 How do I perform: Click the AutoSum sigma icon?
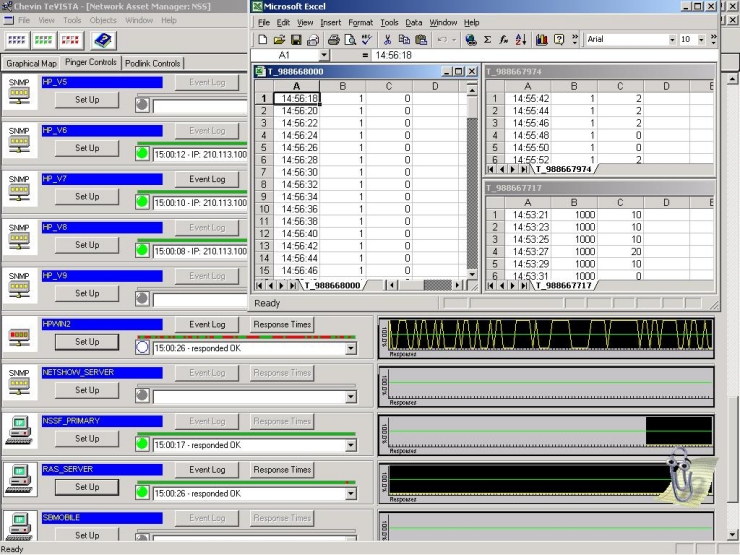(x=488, y=40)
